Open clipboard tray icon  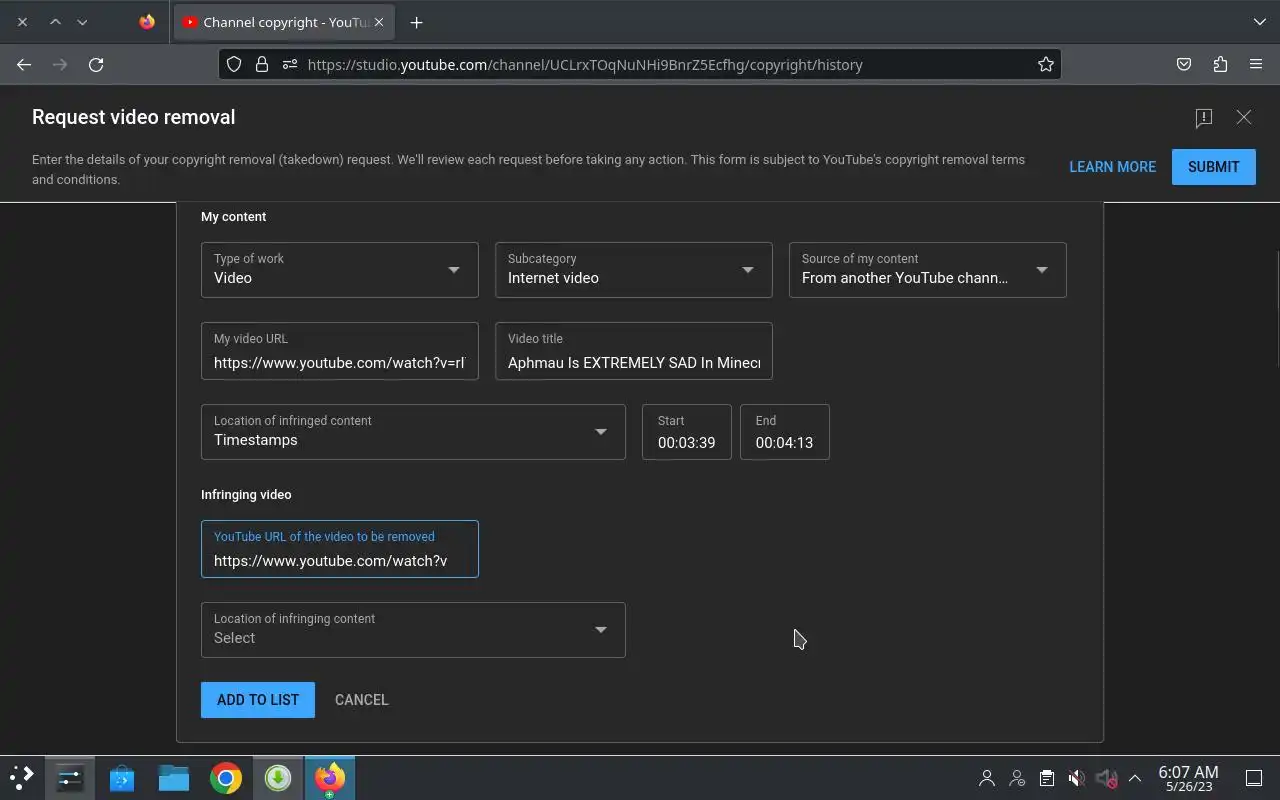[1046, 778]
